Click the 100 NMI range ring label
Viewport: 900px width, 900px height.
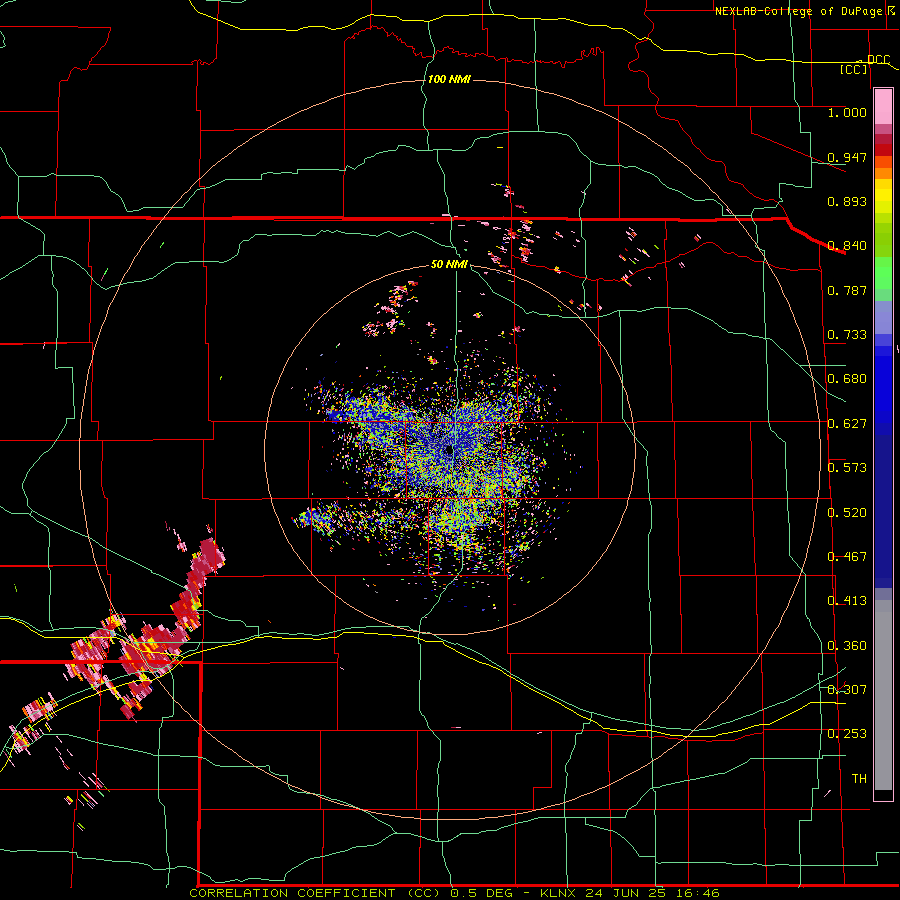[x=449, y=79]
